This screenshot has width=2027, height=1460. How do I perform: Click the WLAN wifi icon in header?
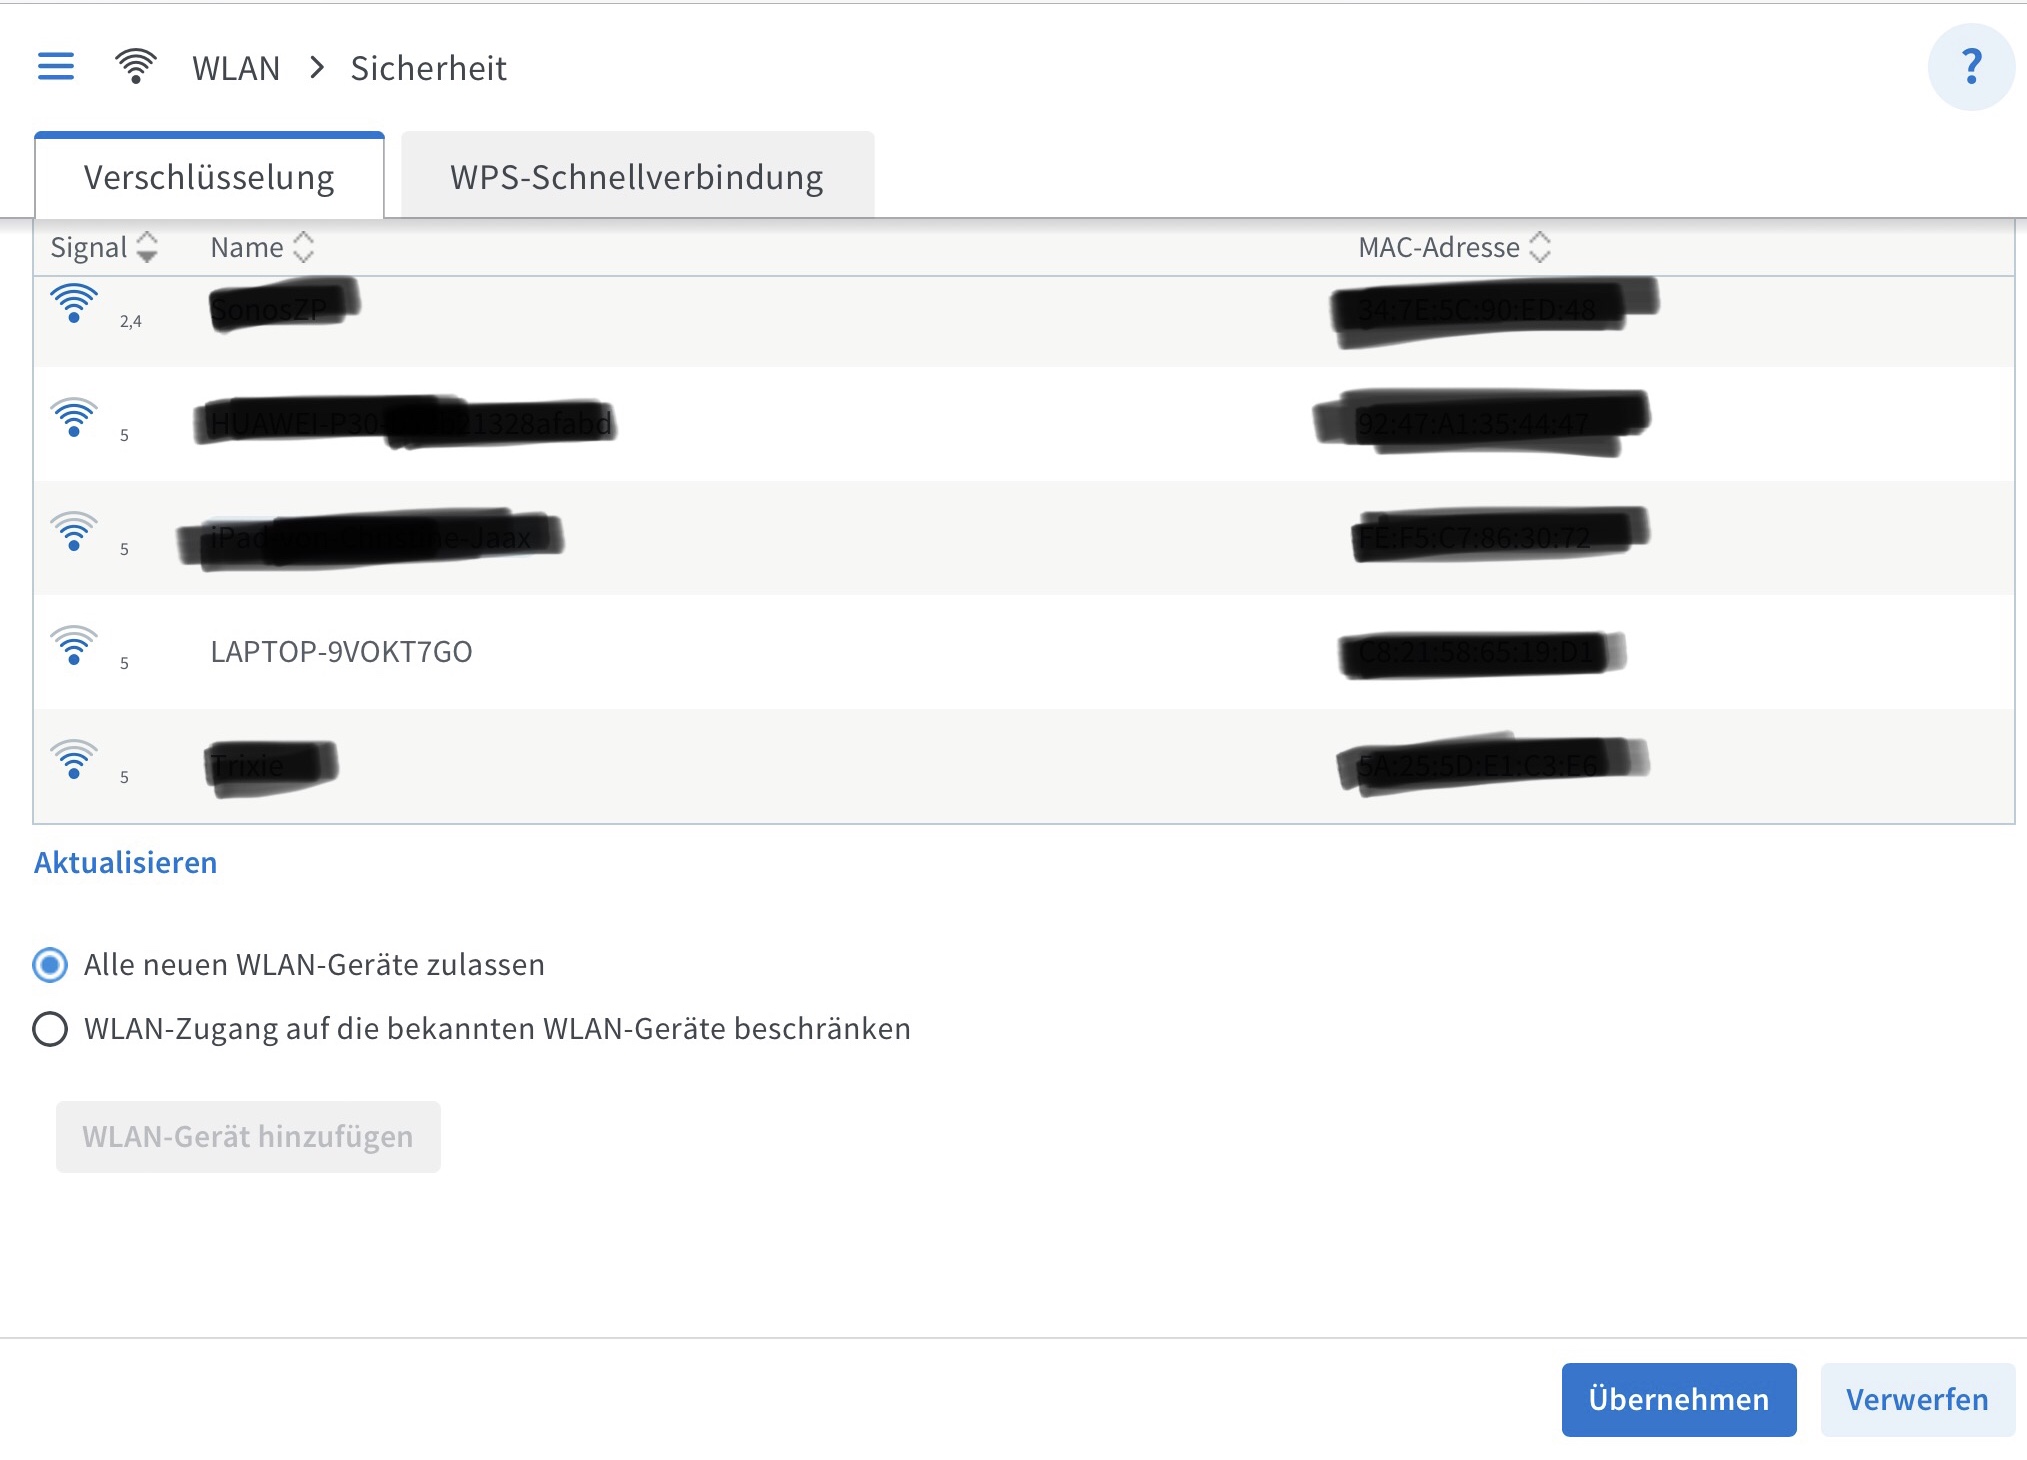(135, 67)
